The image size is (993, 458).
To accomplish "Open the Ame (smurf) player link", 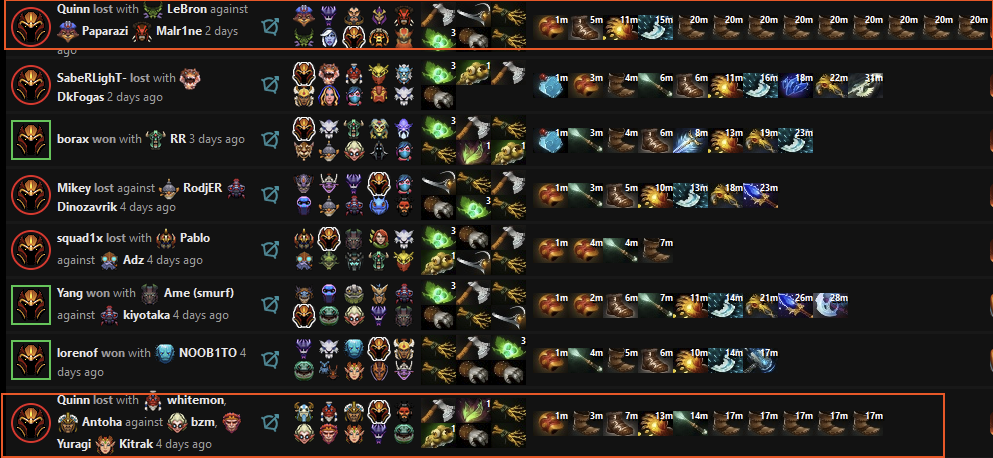I will click(199, 293).
